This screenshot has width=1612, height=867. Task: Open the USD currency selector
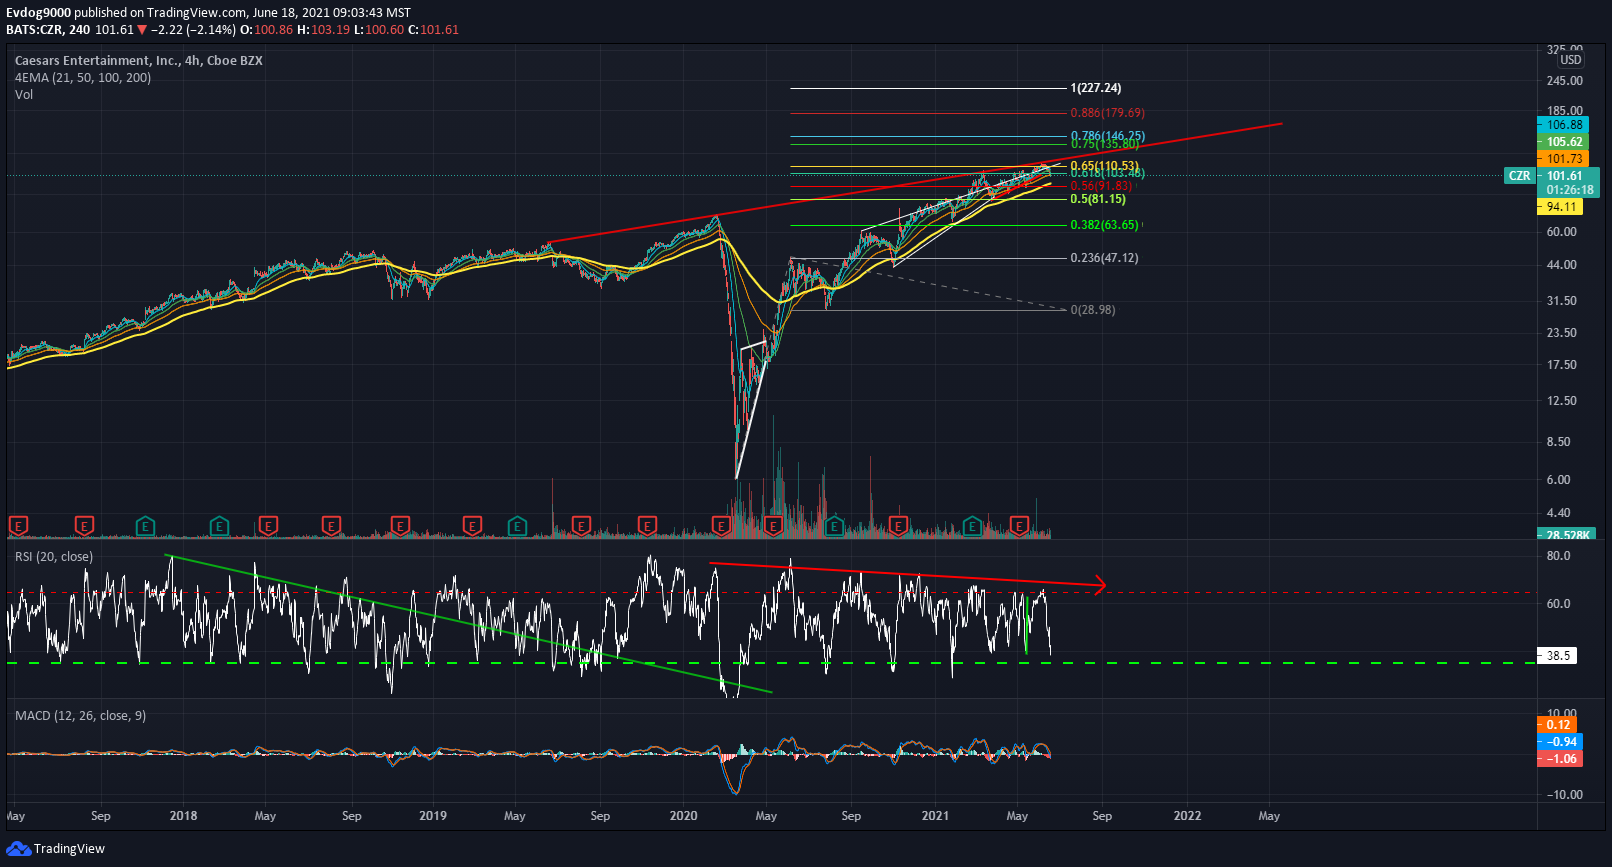click(x=1571, y=60)
